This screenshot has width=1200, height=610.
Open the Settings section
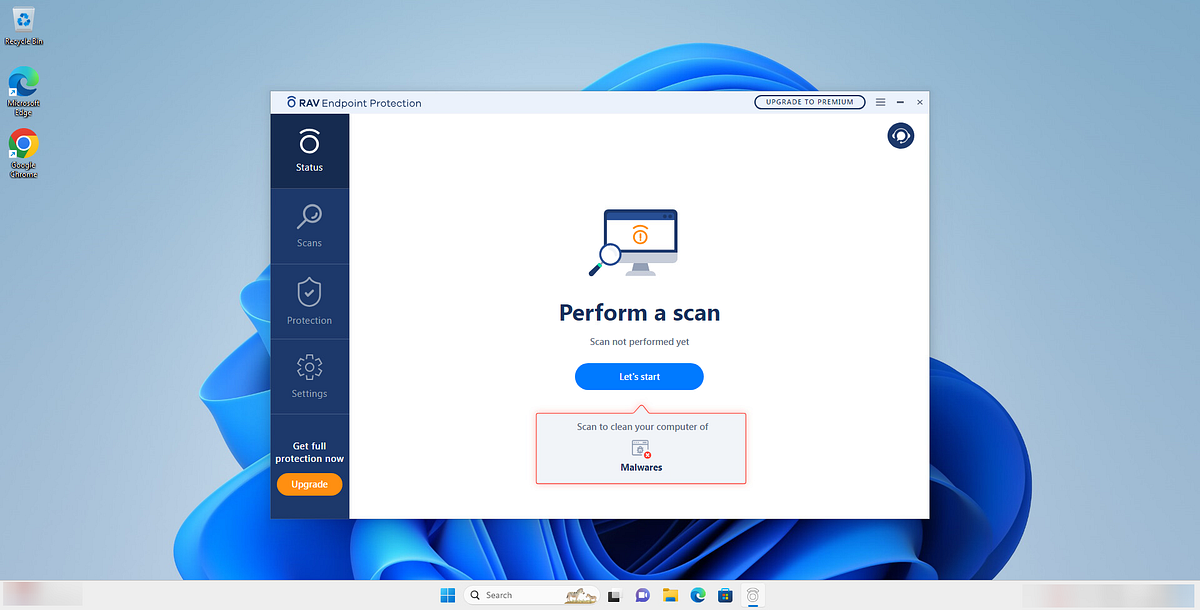click(309, 377)
